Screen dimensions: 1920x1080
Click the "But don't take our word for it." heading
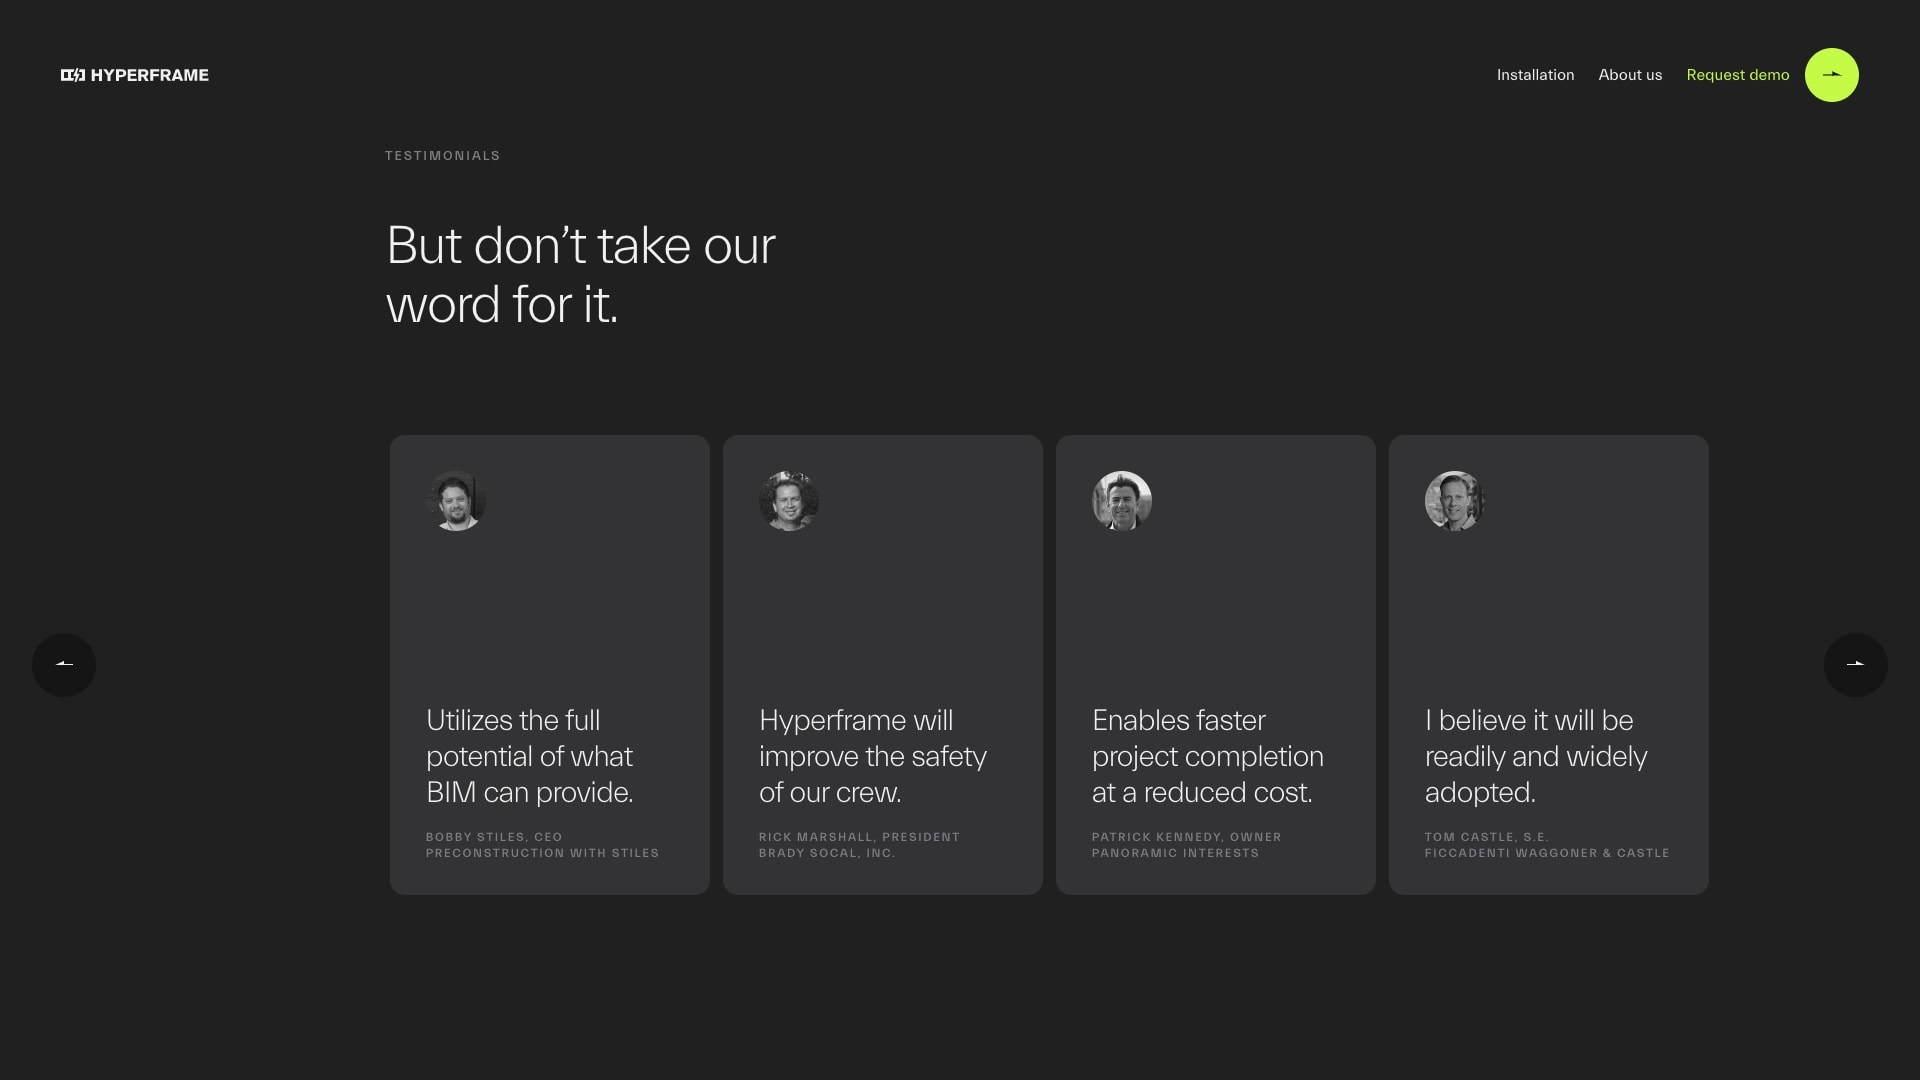[580, 274]
